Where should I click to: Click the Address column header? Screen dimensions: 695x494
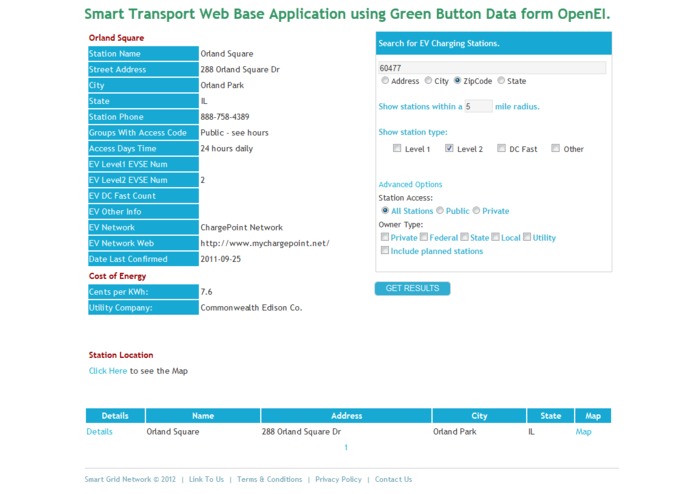point(347,416)
